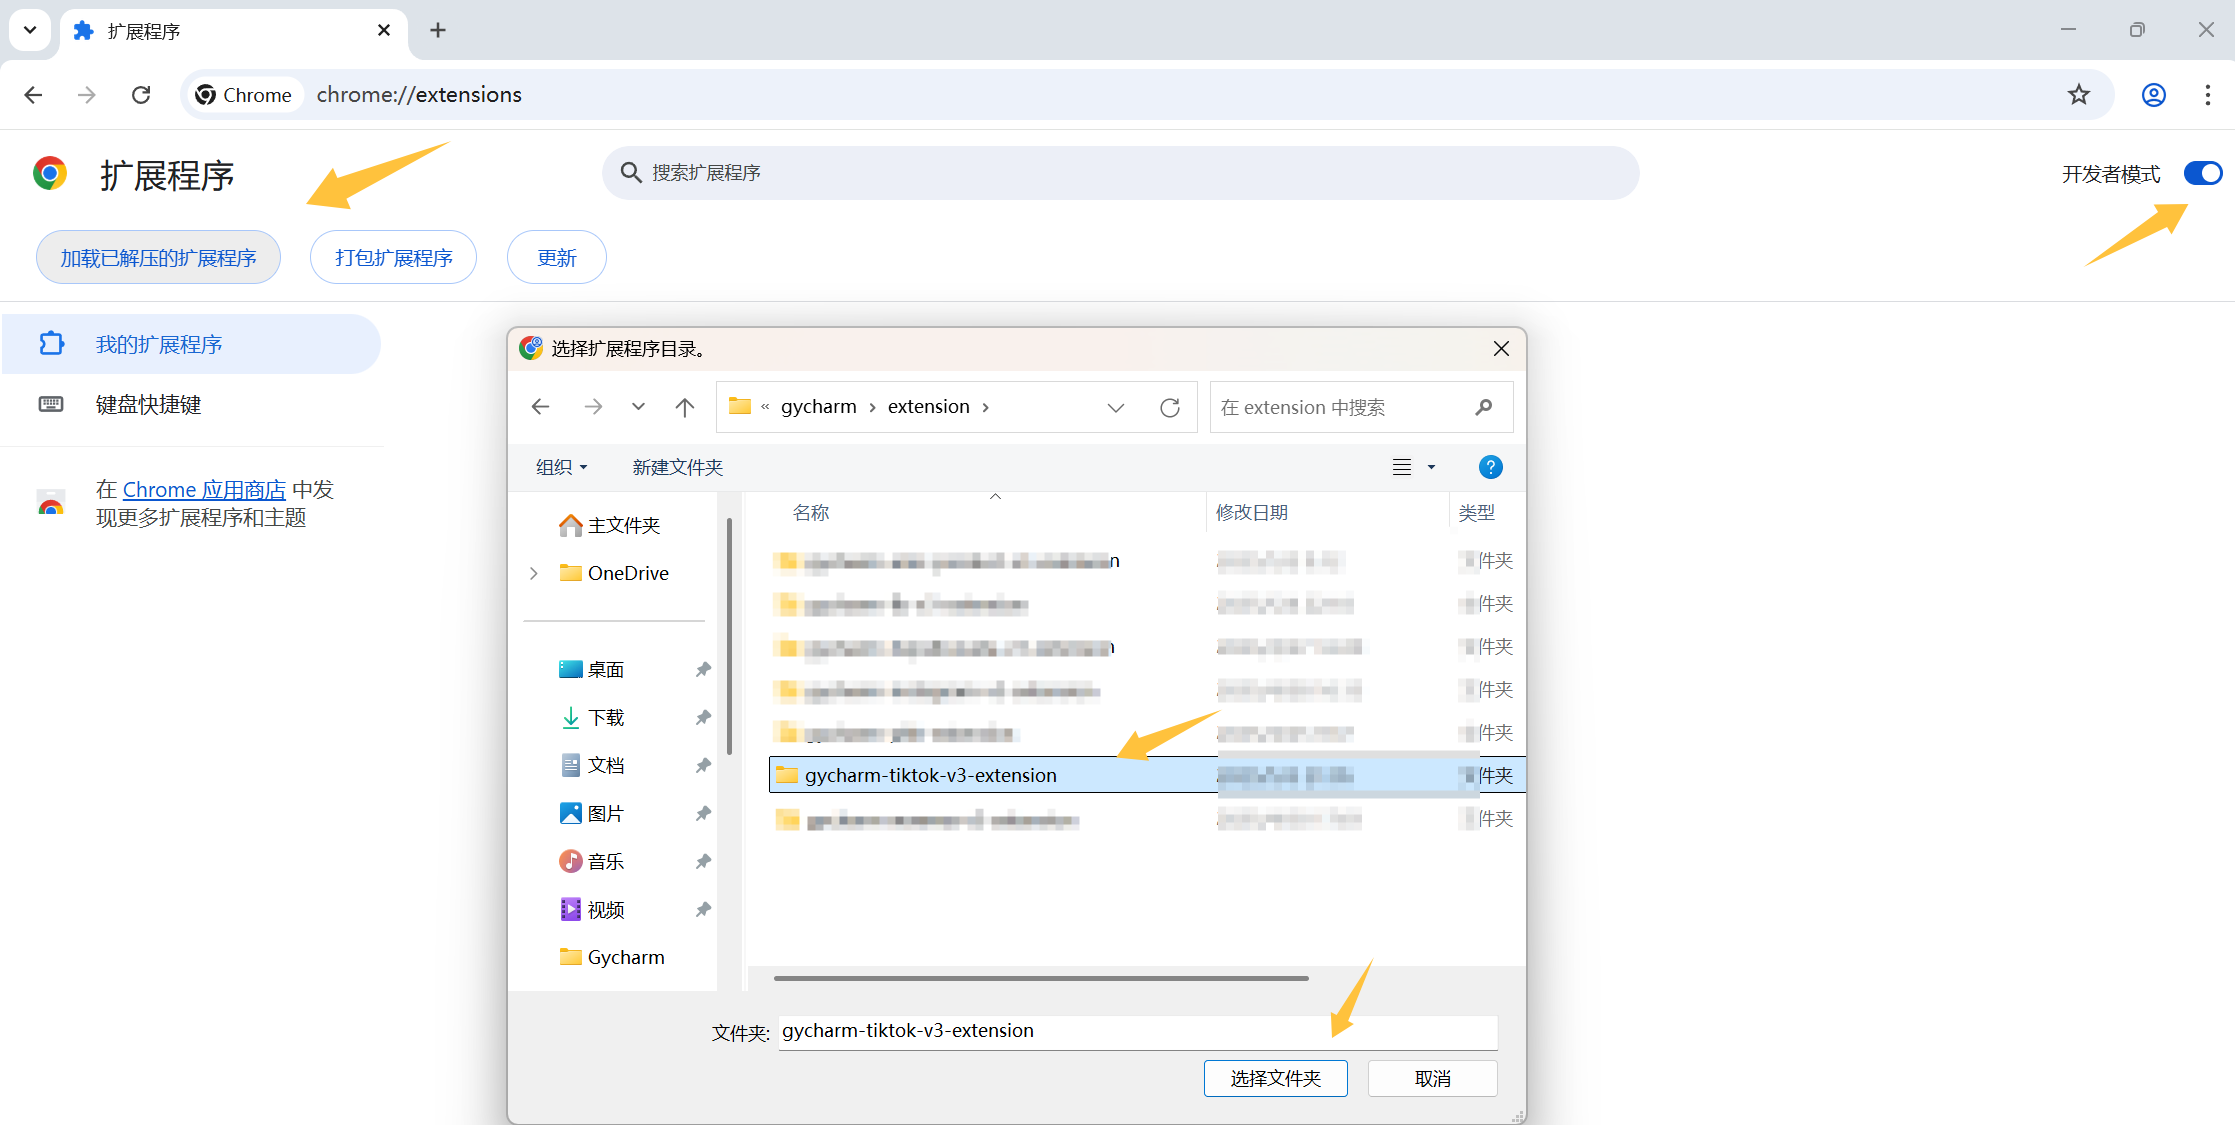The height and width of the screenshot is (1125, 2235).
Task: Bookmark this page with the star icon
Action: 2079,95
